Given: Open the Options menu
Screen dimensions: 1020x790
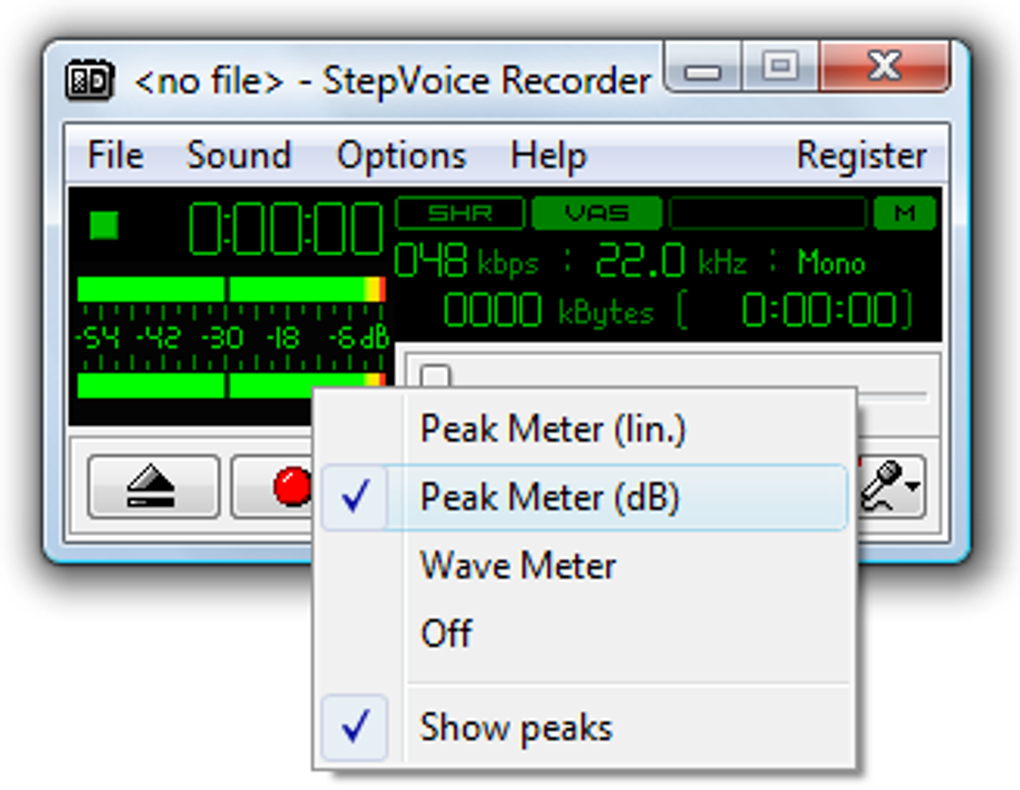Looking at the screenshot, I should coord(401,156).
